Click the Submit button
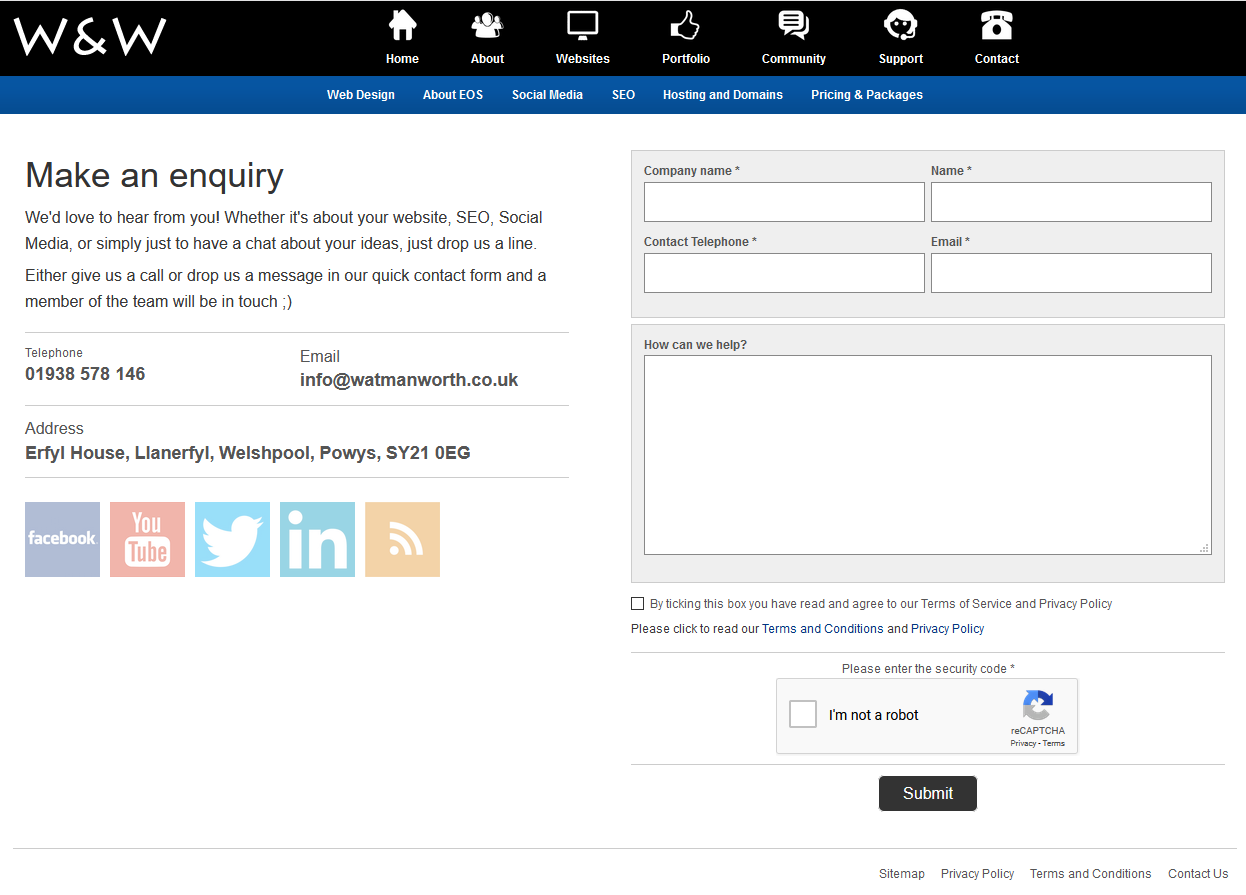The image size is (1246, 895). (927, 793)
